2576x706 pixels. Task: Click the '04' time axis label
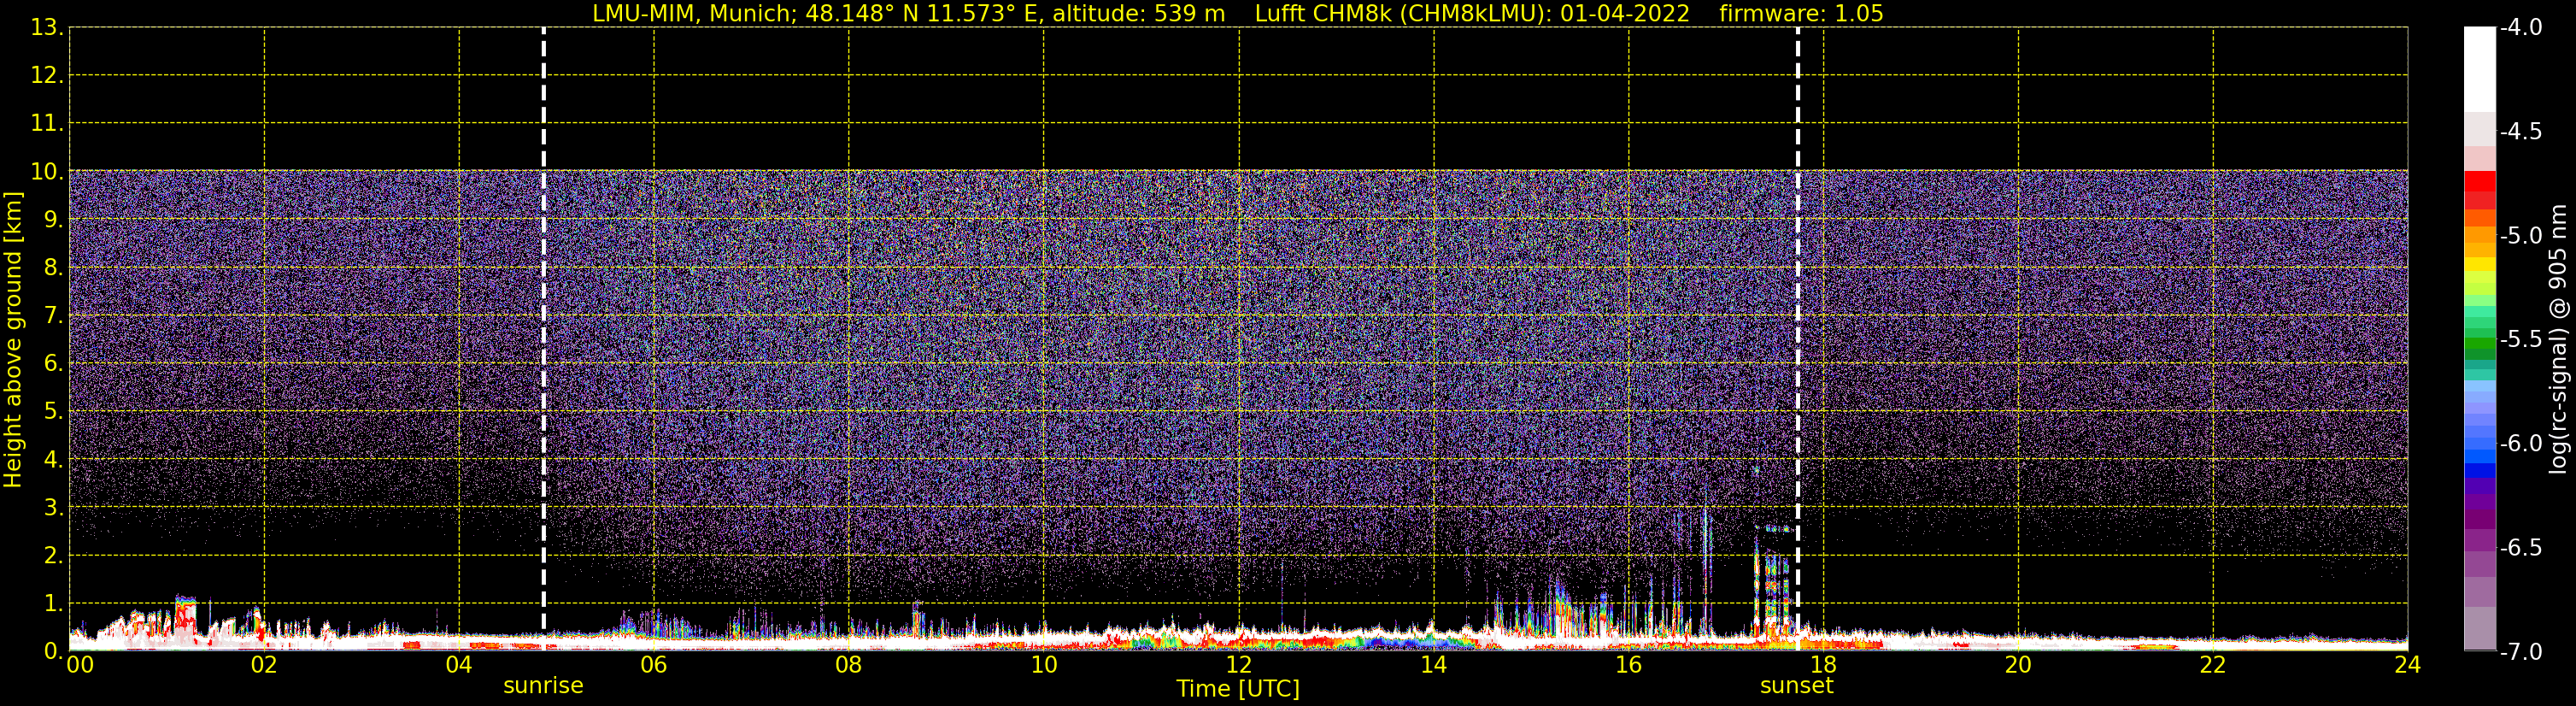coord(459,665)
